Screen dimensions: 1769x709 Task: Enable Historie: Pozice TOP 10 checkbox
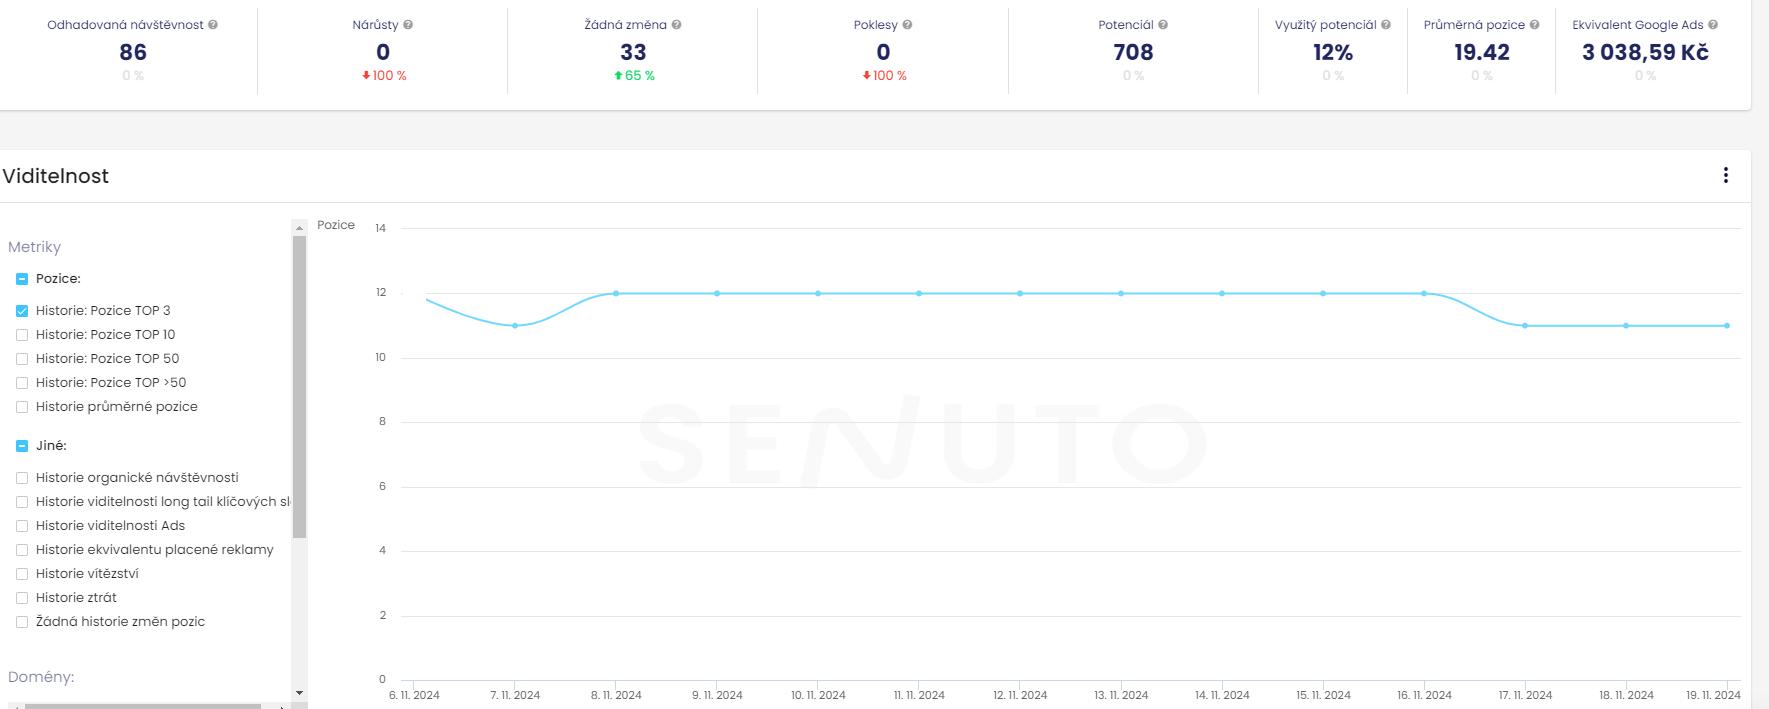tap(22, 335)
